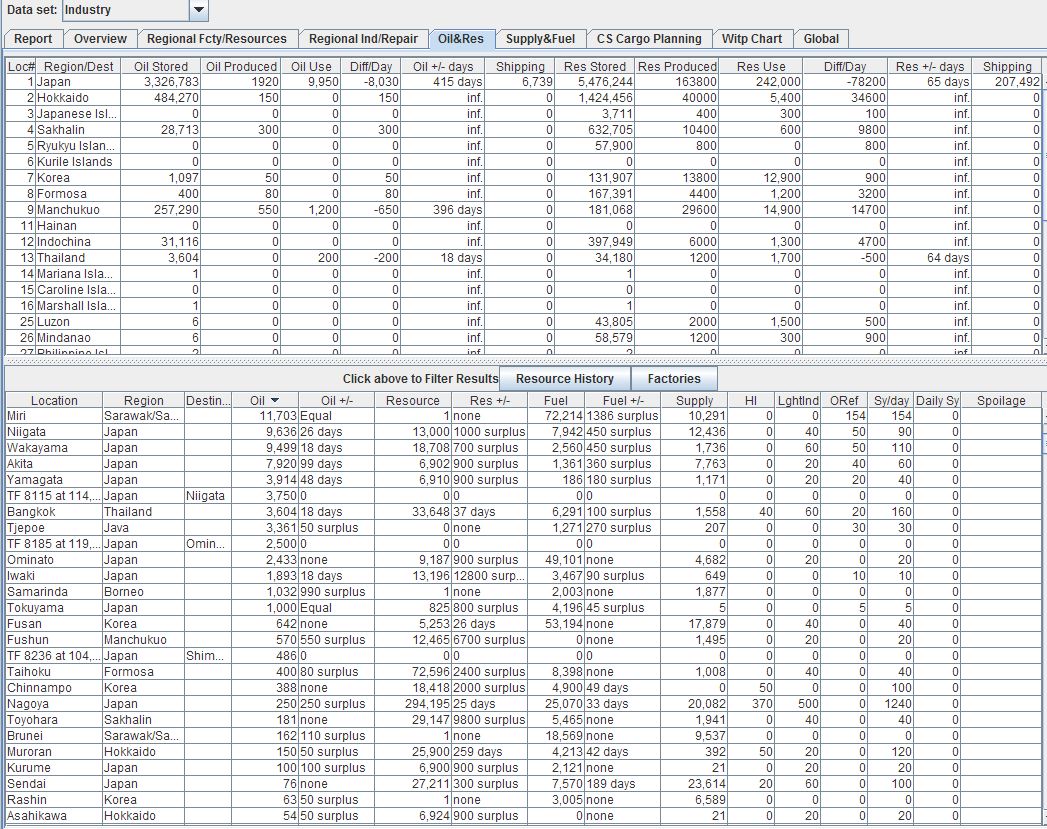Click the Iwaki location row
The width and height of the screenshot is (1047, 829).
(x=524, y=576)
